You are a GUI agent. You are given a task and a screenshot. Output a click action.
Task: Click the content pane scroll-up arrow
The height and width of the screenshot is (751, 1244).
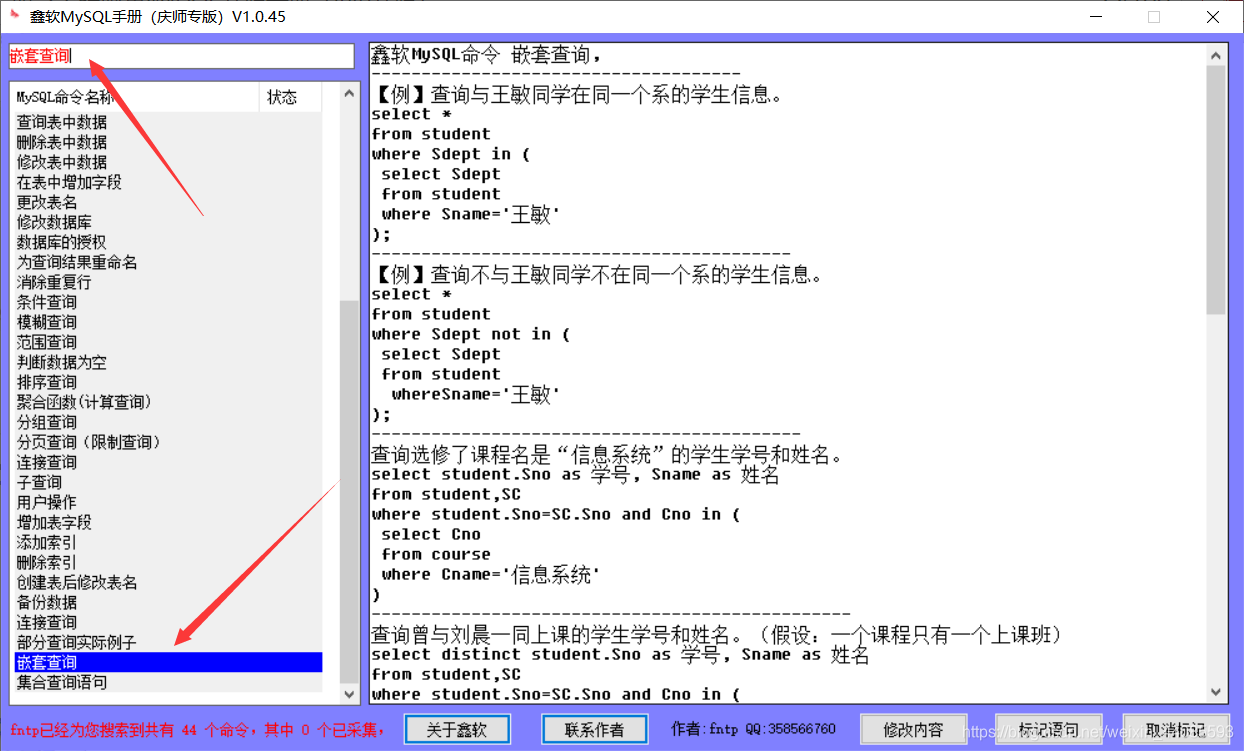click(x=1216, y=56)
